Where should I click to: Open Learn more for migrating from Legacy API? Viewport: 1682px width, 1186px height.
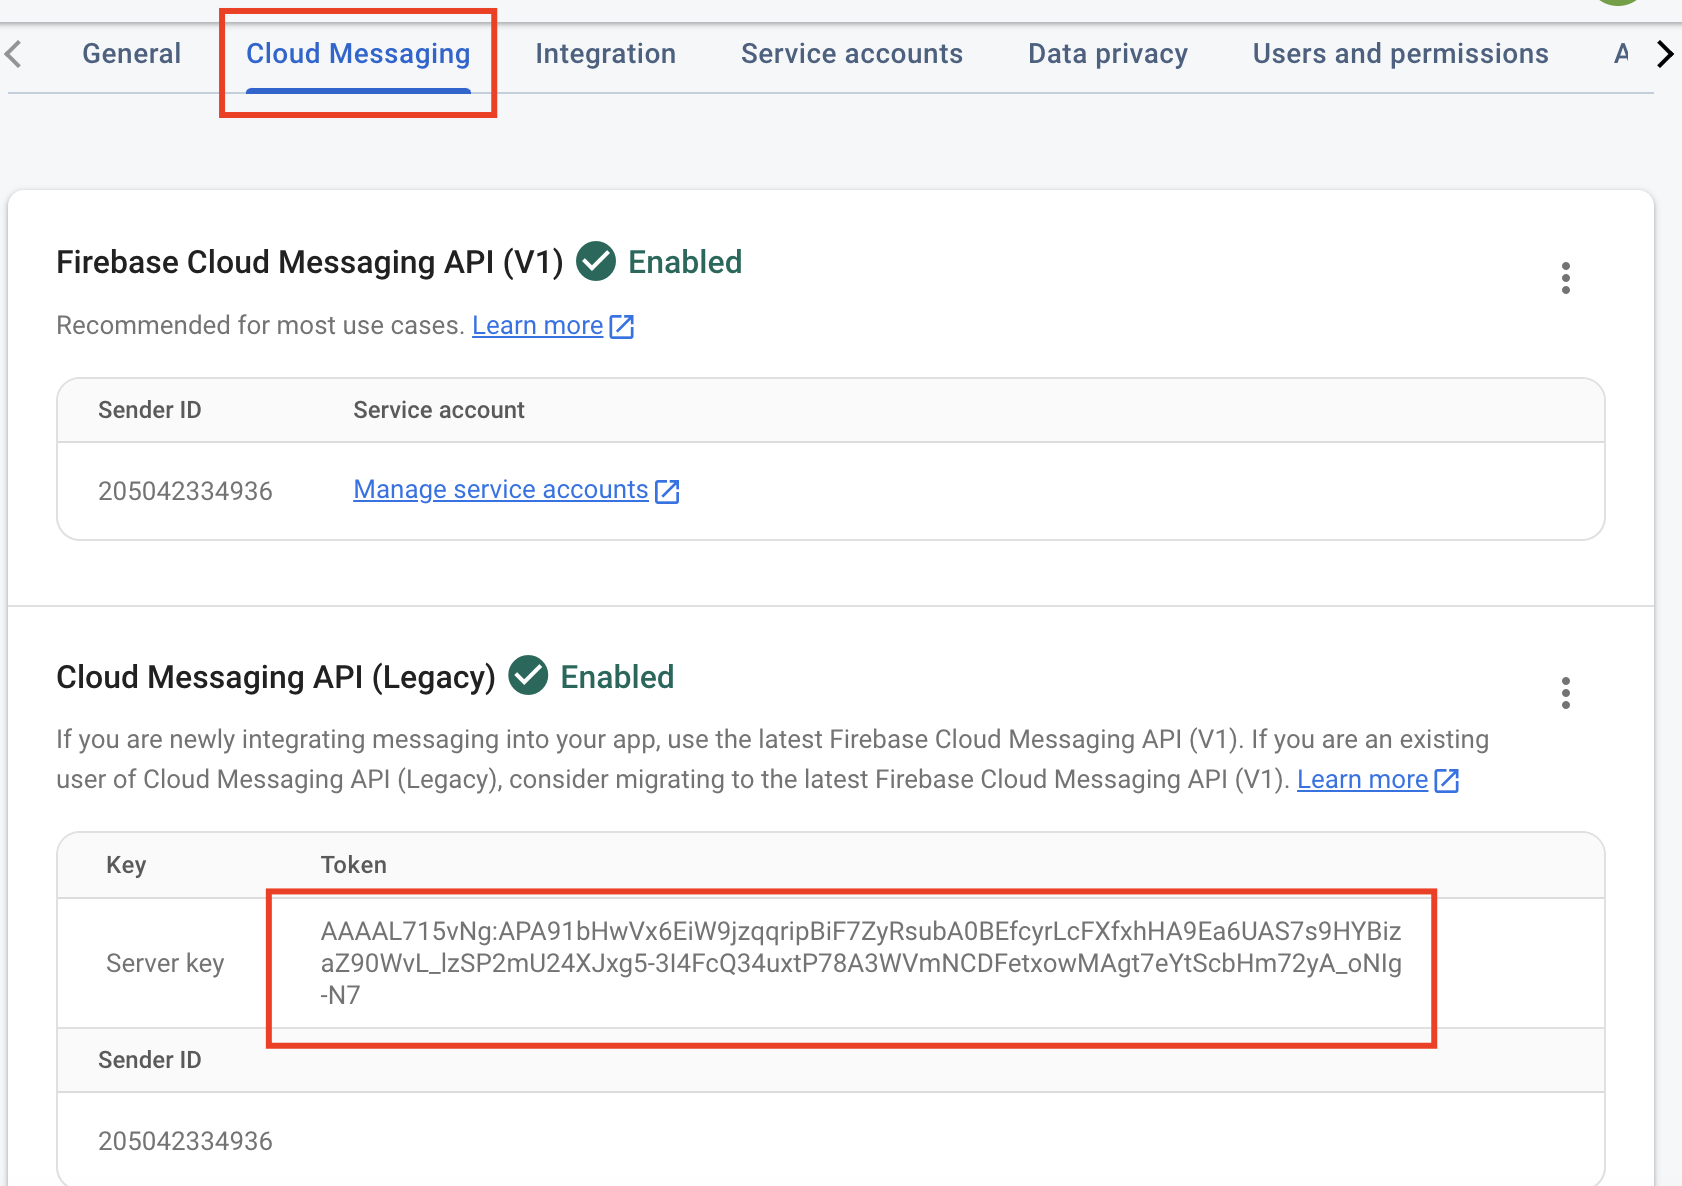point(1362,780)
